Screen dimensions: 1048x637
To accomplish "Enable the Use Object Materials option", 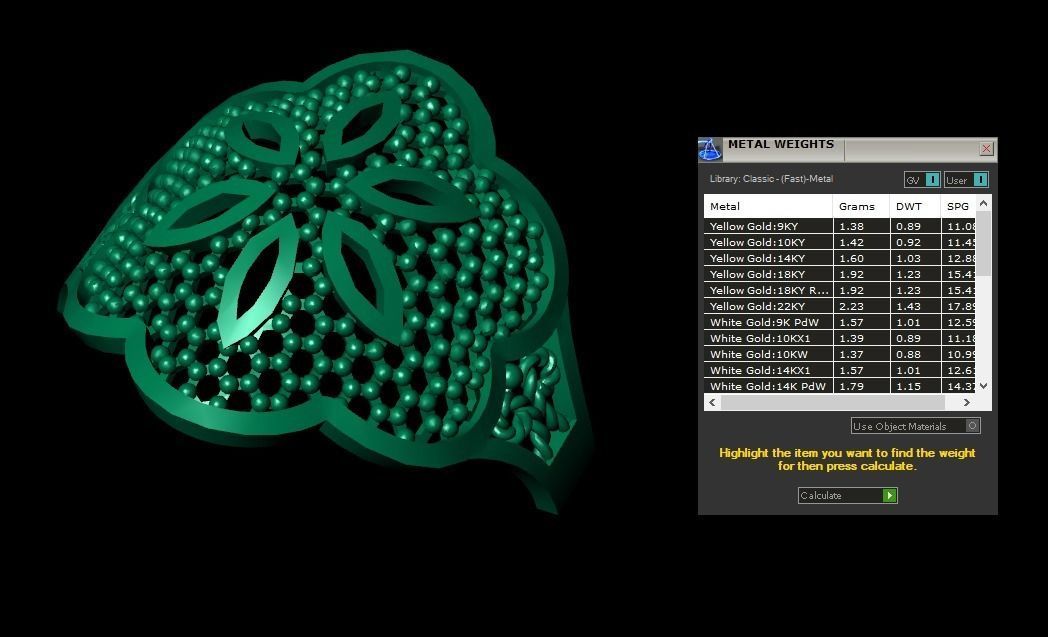I will (x=916, y=426).
